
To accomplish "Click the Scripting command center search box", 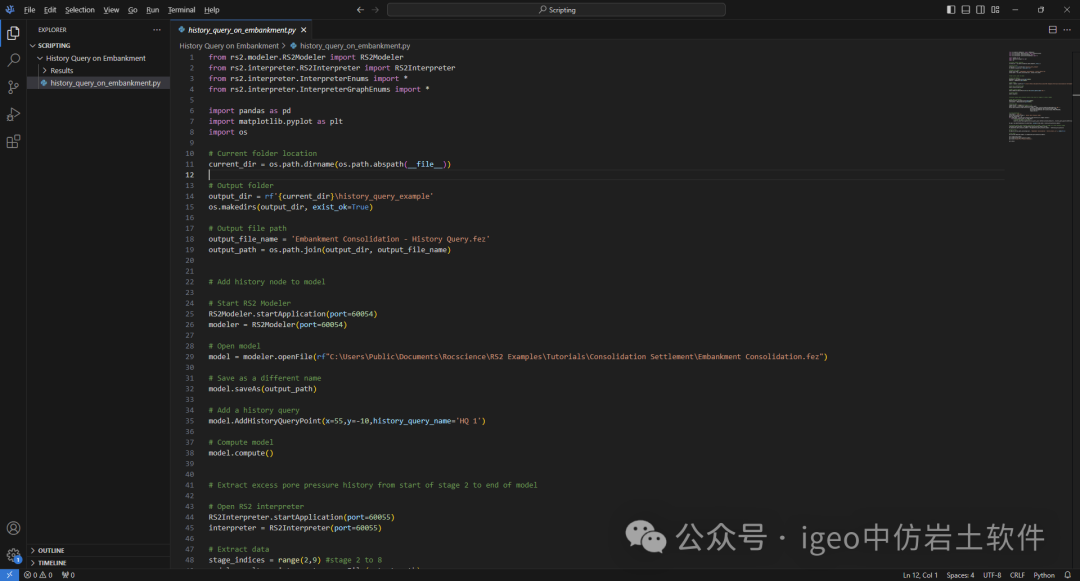I will (x=556, y=10).
